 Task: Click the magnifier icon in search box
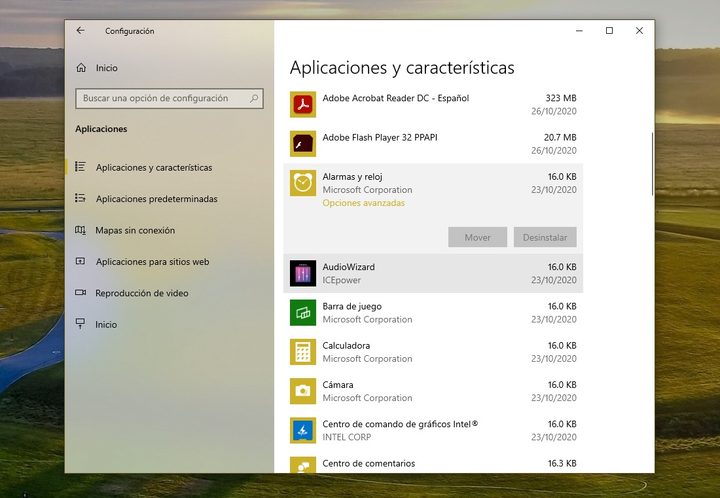coord(254,98)
